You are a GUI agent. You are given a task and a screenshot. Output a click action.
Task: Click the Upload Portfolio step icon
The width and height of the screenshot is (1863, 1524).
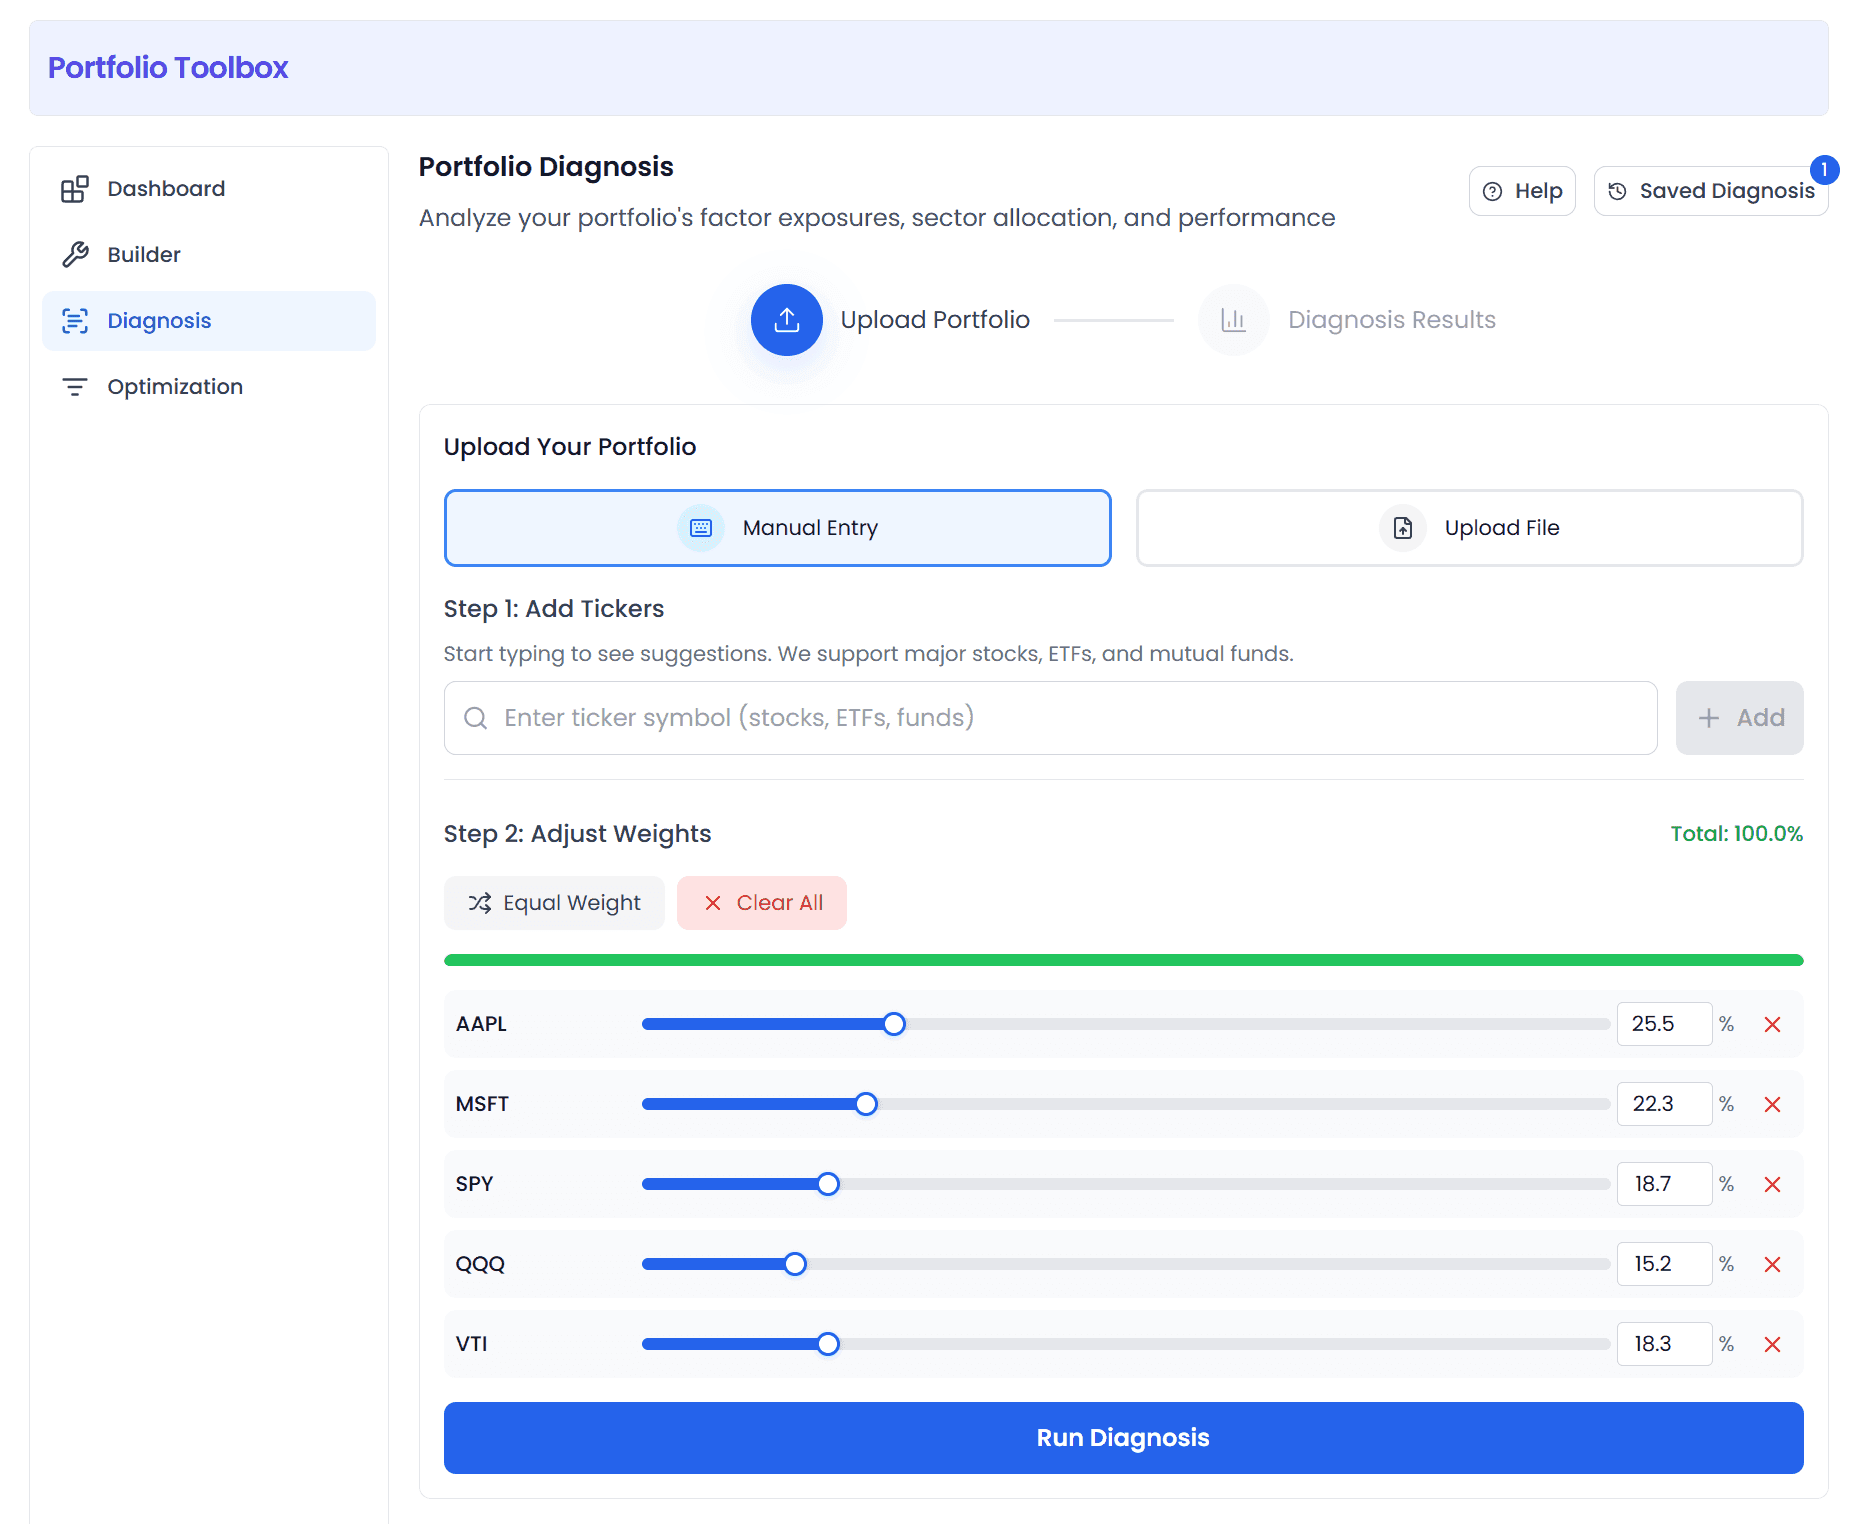pyautogui.click(x=786, y=320)
